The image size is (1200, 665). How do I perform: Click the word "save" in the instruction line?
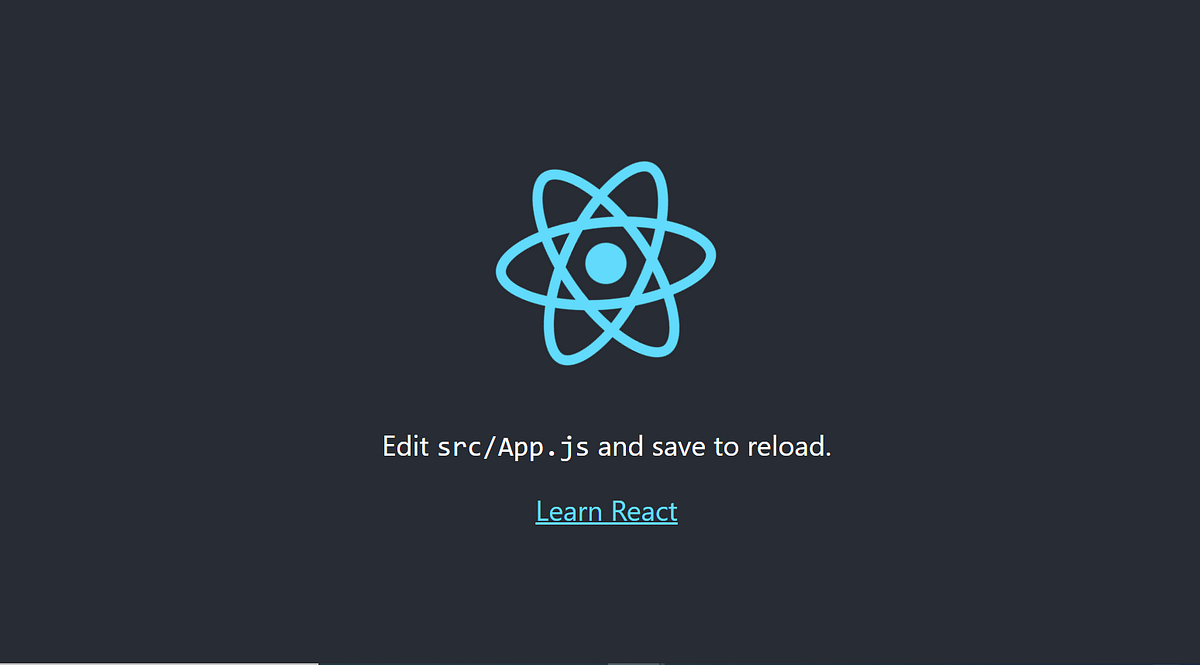tap(679, 447)
